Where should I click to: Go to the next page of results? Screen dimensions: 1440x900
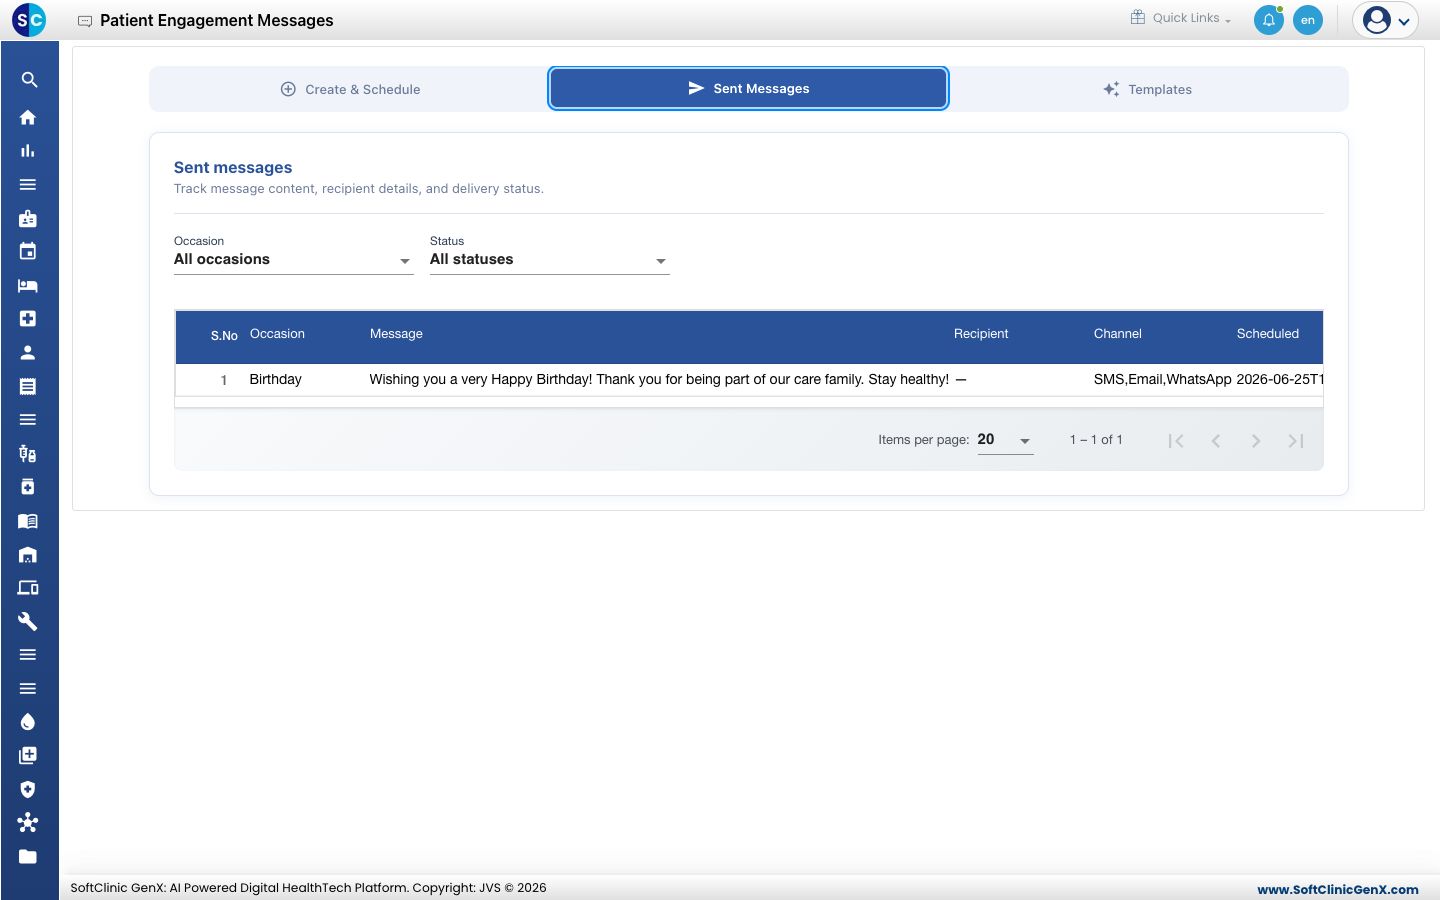point(1256,441)
